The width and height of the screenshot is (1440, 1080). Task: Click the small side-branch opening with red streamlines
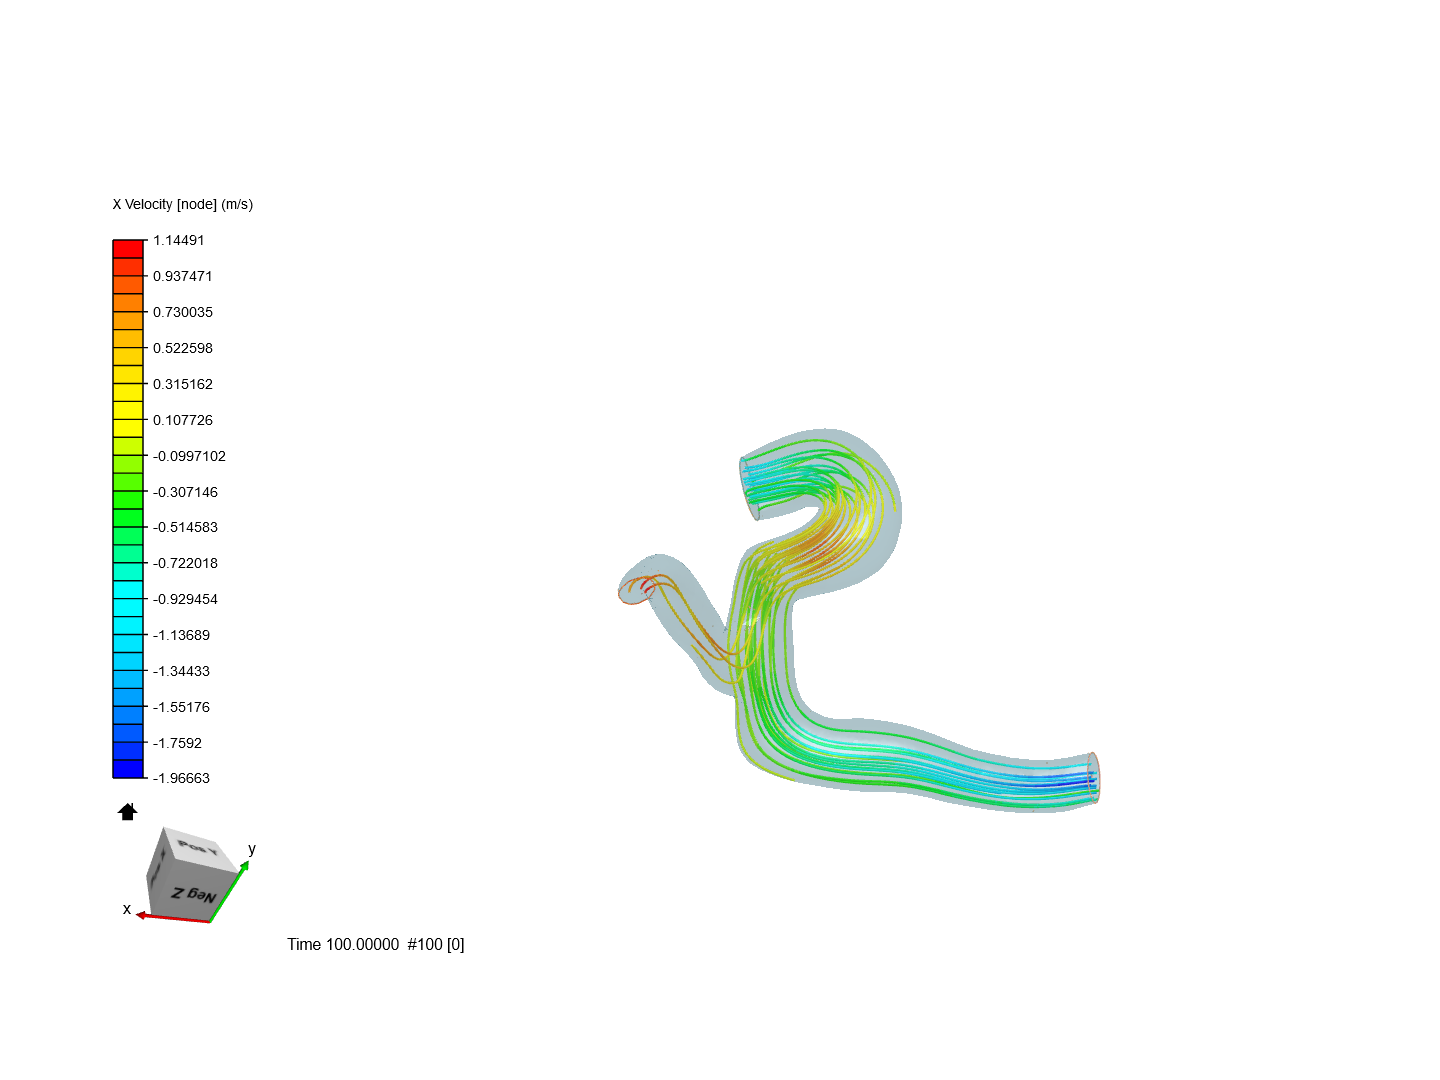pos(636,590)
